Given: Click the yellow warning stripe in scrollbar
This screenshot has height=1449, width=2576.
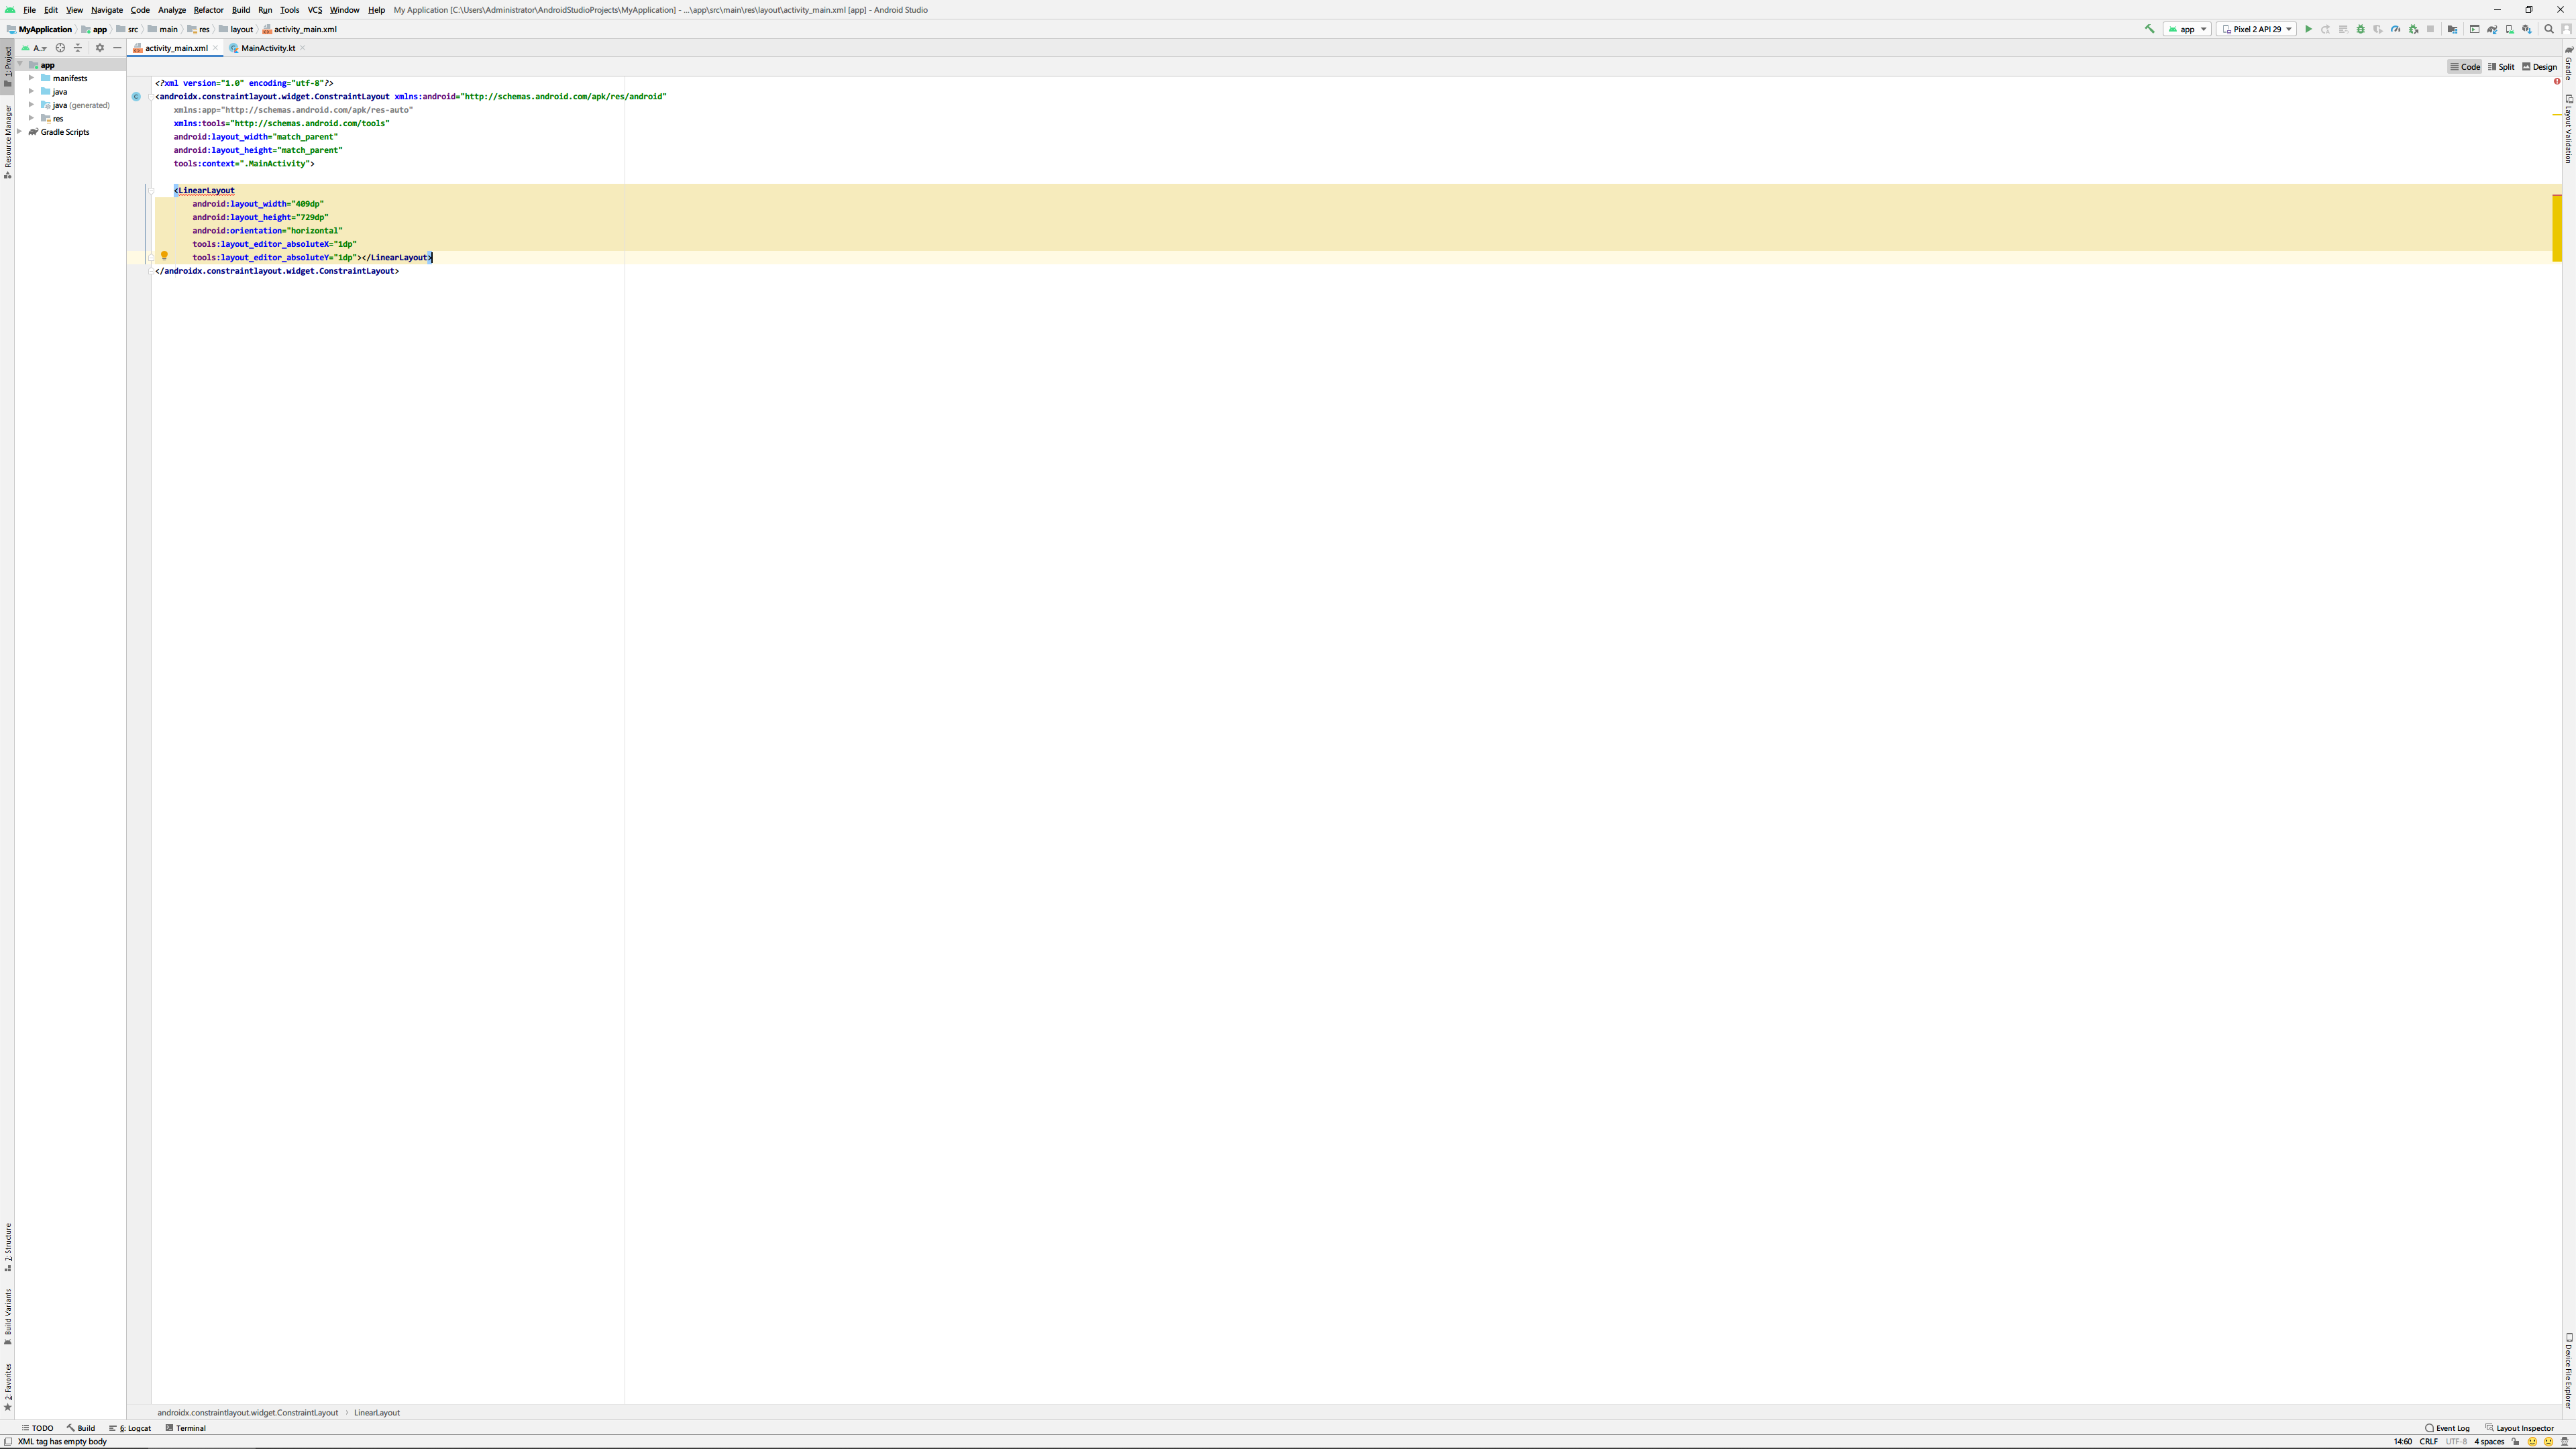Looking at the screenshot, I should (2557, 227).
